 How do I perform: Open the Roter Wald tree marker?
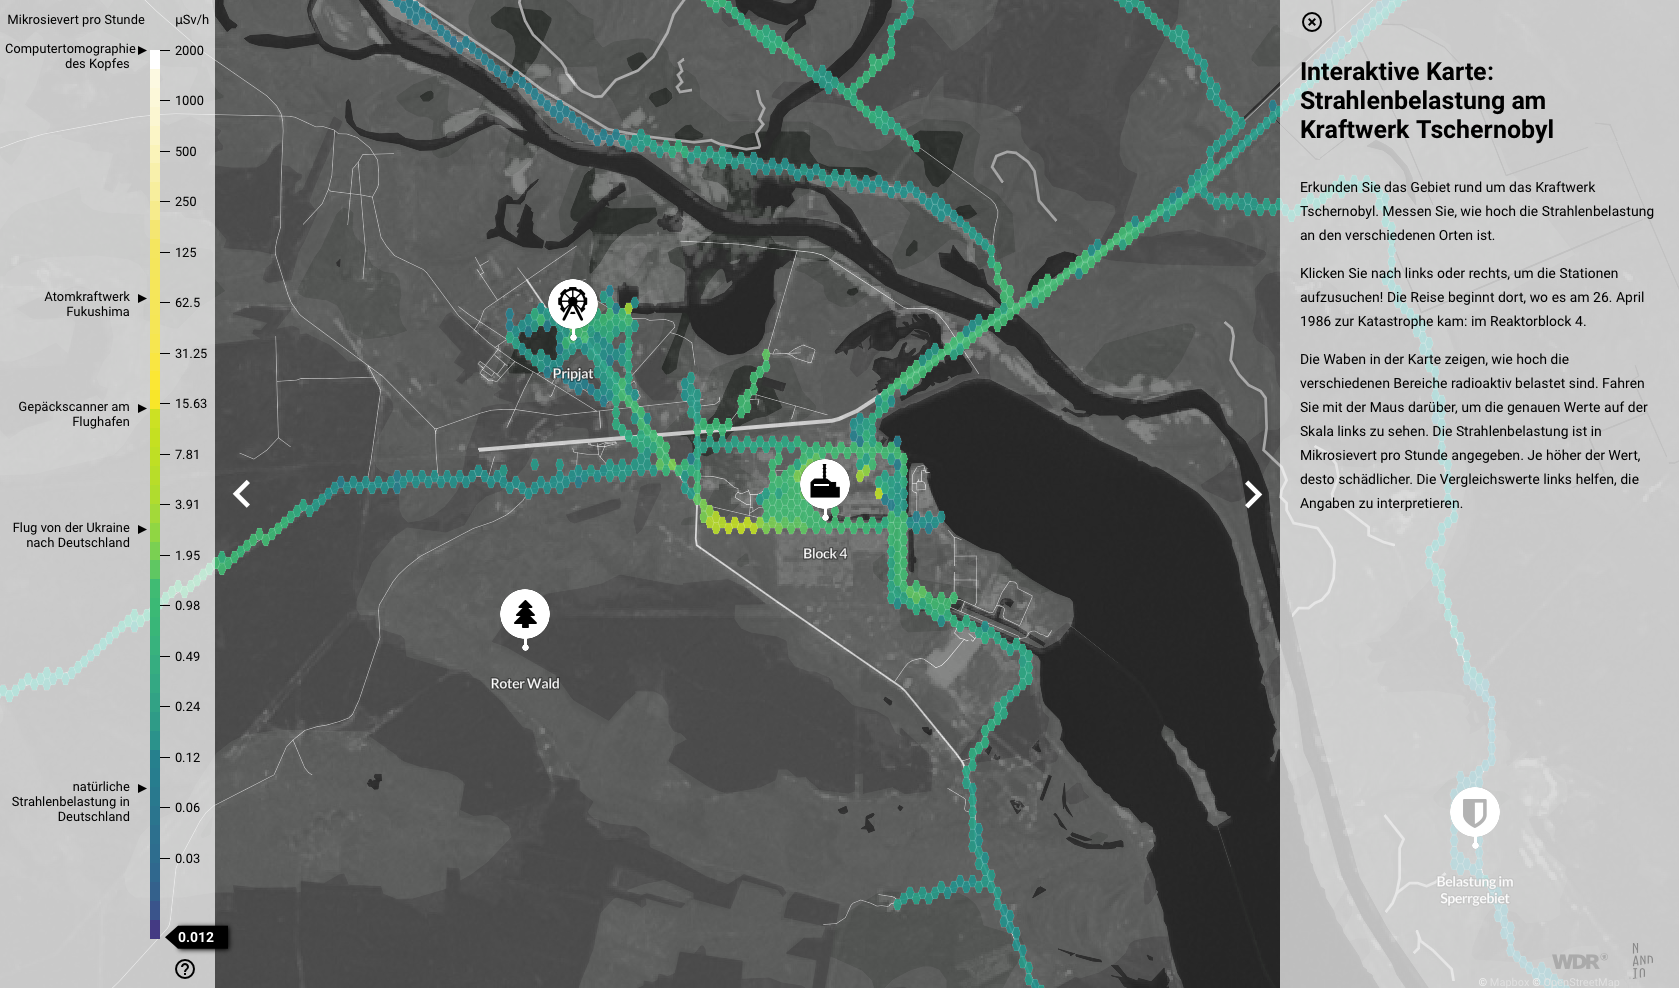tap(525, 615)
